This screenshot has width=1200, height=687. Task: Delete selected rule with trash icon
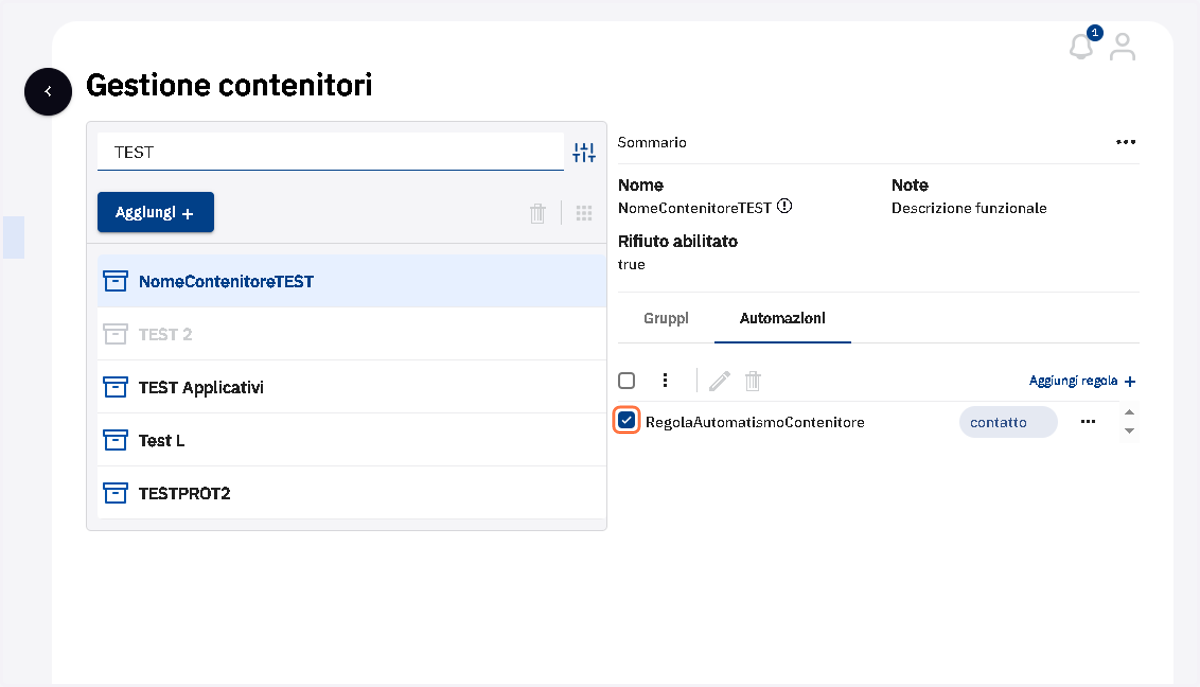pos(753,380)
